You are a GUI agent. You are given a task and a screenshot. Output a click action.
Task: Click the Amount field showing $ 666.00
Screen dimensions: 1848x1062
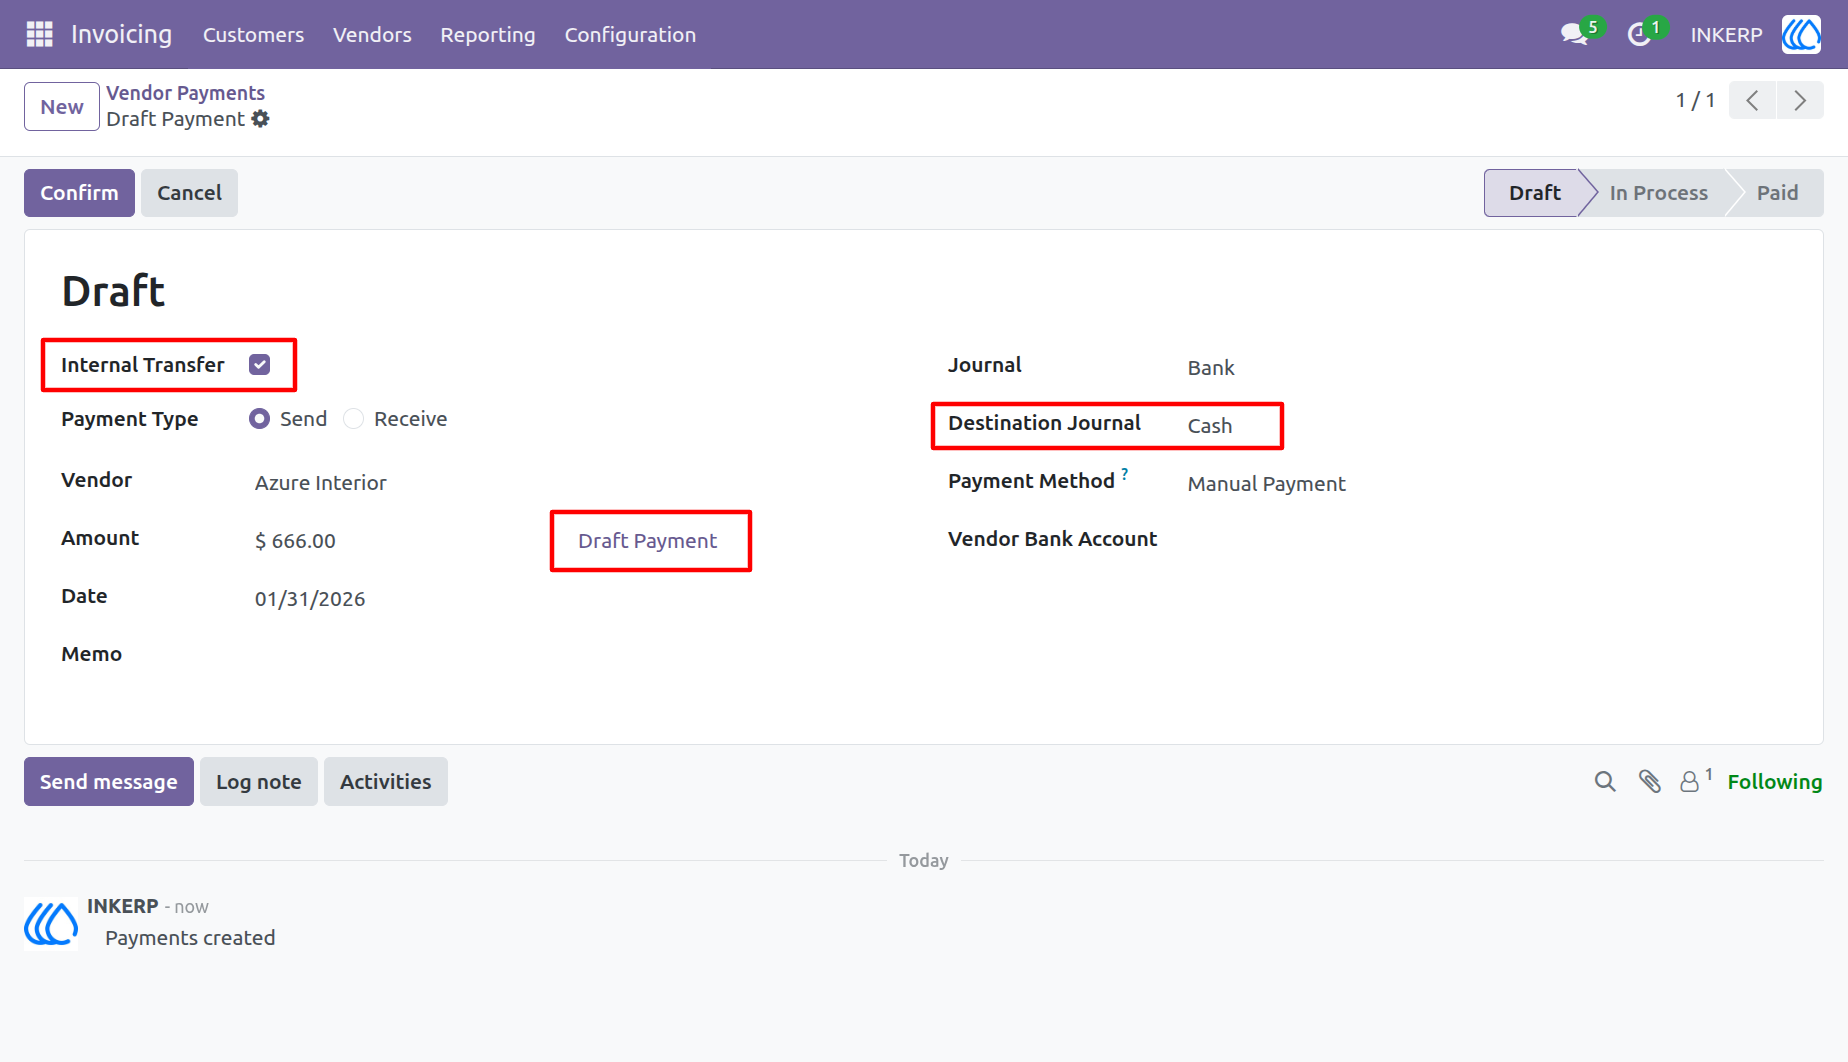400,541
